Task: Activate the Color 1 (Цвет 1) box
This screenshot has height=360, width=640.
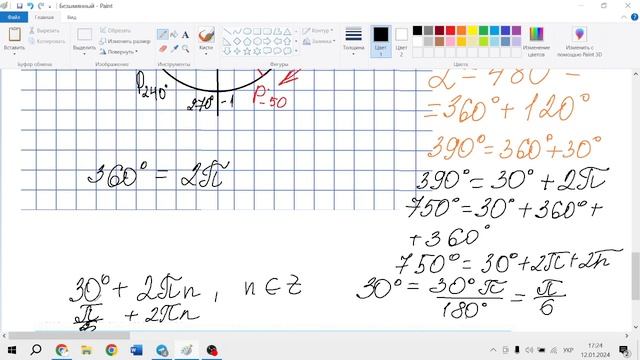Action: (381, 41)
